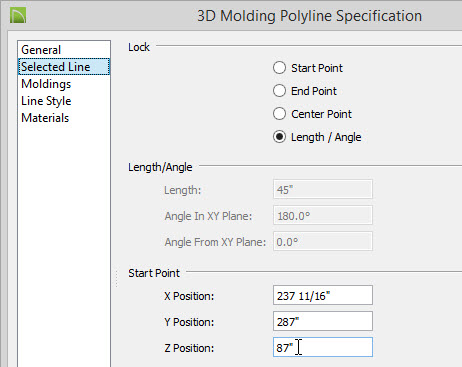Click the Angle In XY Plane field
Screen dimensions: 462x367
[323, 215]
